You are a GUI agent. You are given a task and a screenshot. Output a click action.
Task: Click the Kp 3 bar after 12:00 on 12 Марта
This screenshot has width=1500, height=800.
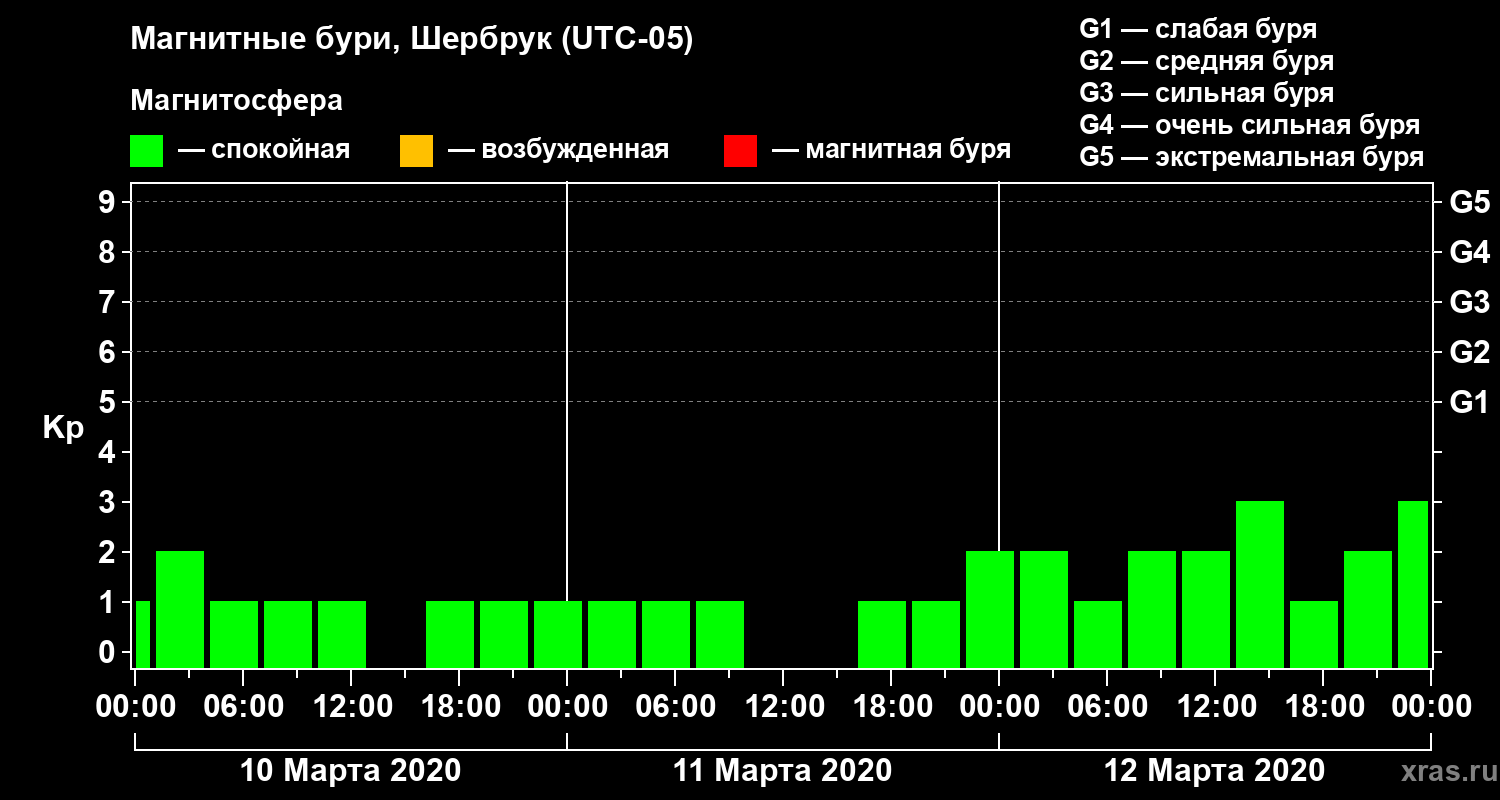click(1260, 584)
